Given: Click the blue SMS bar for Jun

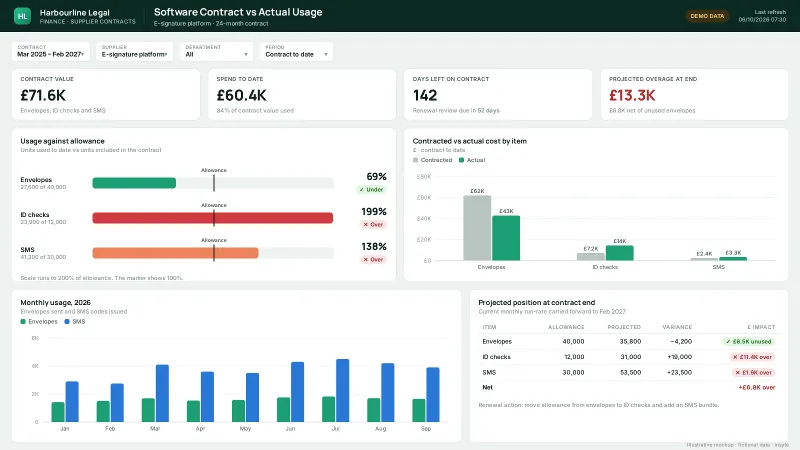Looking at the screenshot, I should [x=297, y=392].
